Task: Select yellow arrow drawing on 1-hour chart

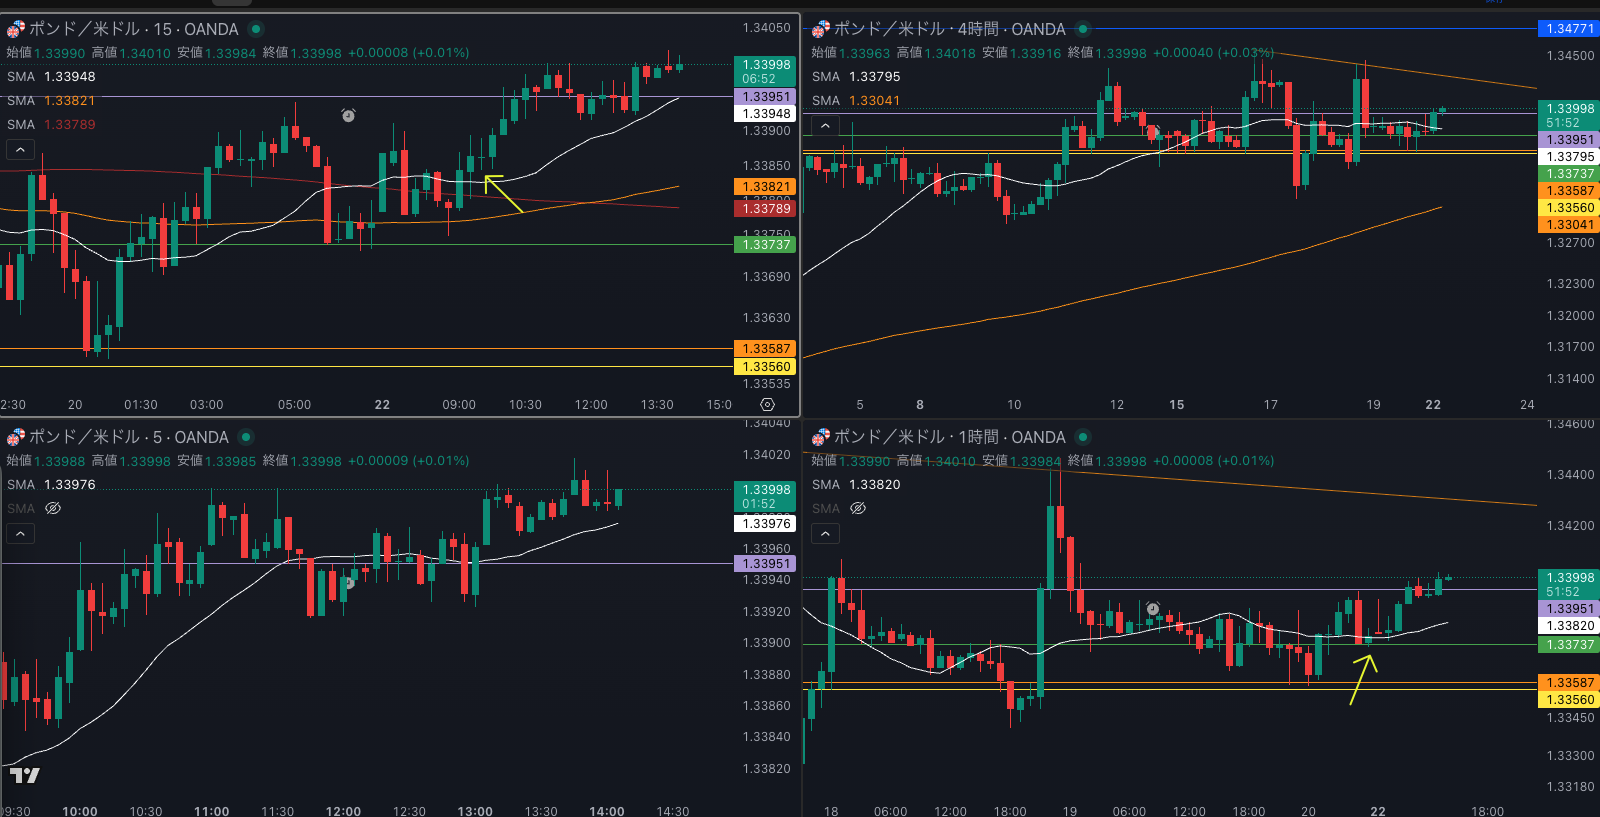Action: click(1364, 679)
